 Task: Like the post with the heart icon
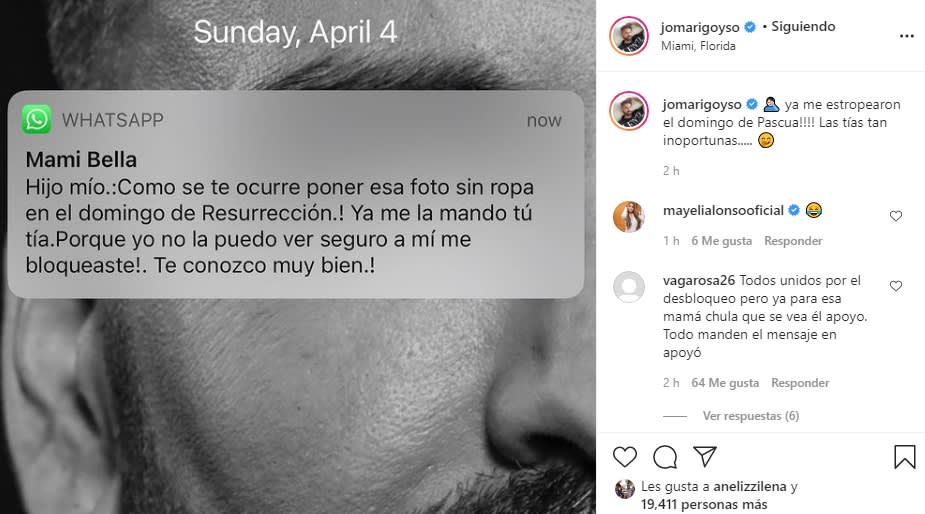pyautogui.click(x=624, y=457)
